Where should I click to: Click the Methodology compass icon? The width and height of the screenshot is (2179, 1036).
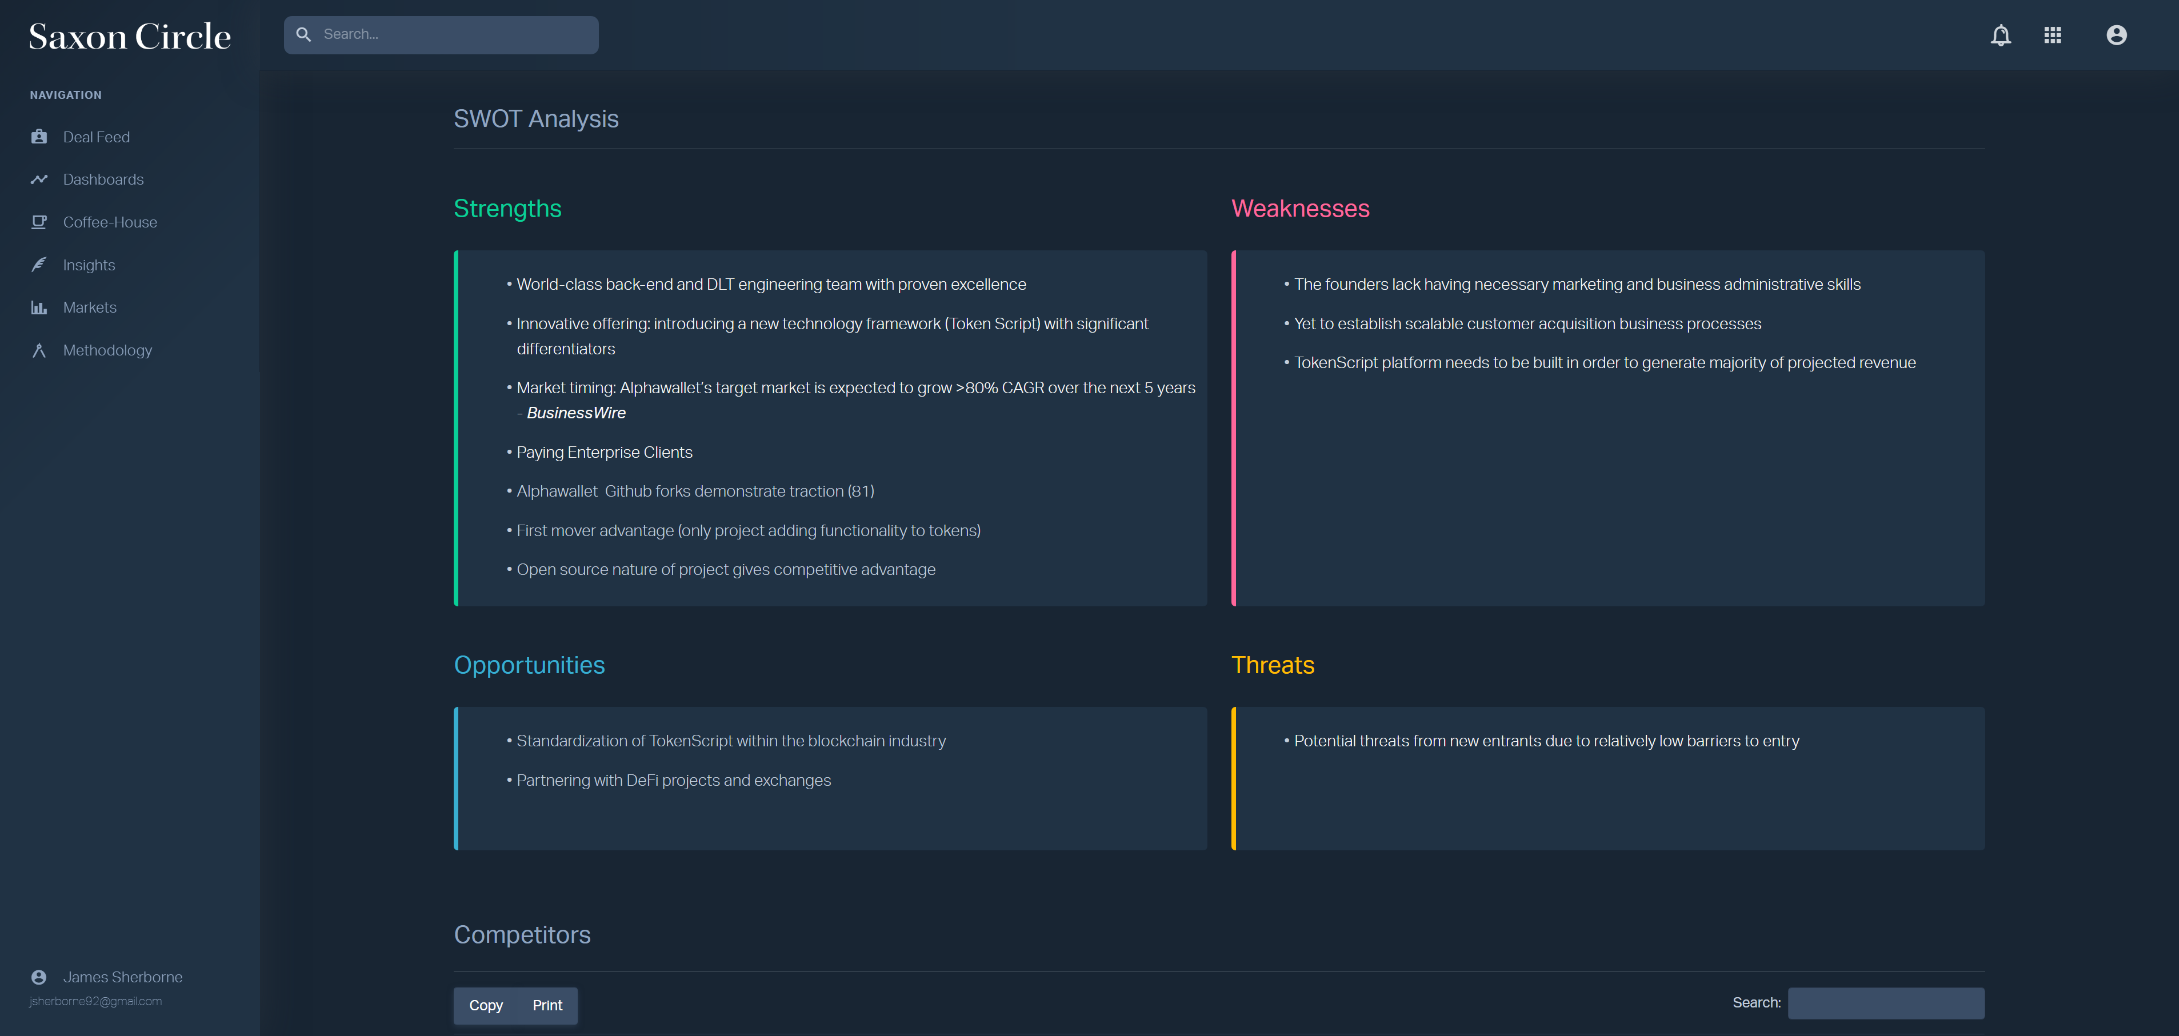[39, 351]
